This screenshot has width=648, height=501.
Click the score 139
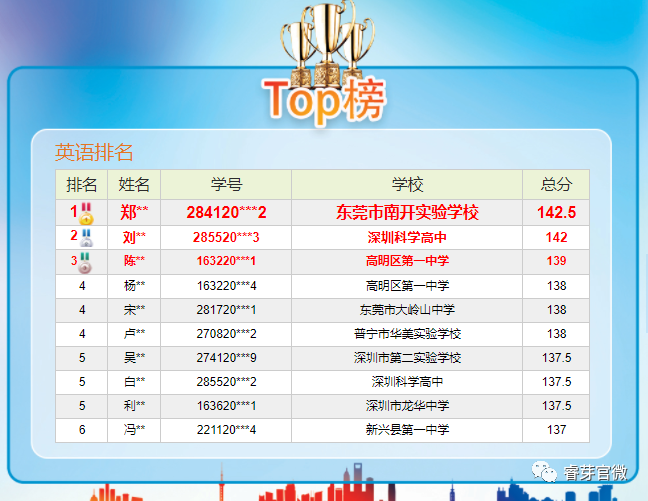[556, 261]
